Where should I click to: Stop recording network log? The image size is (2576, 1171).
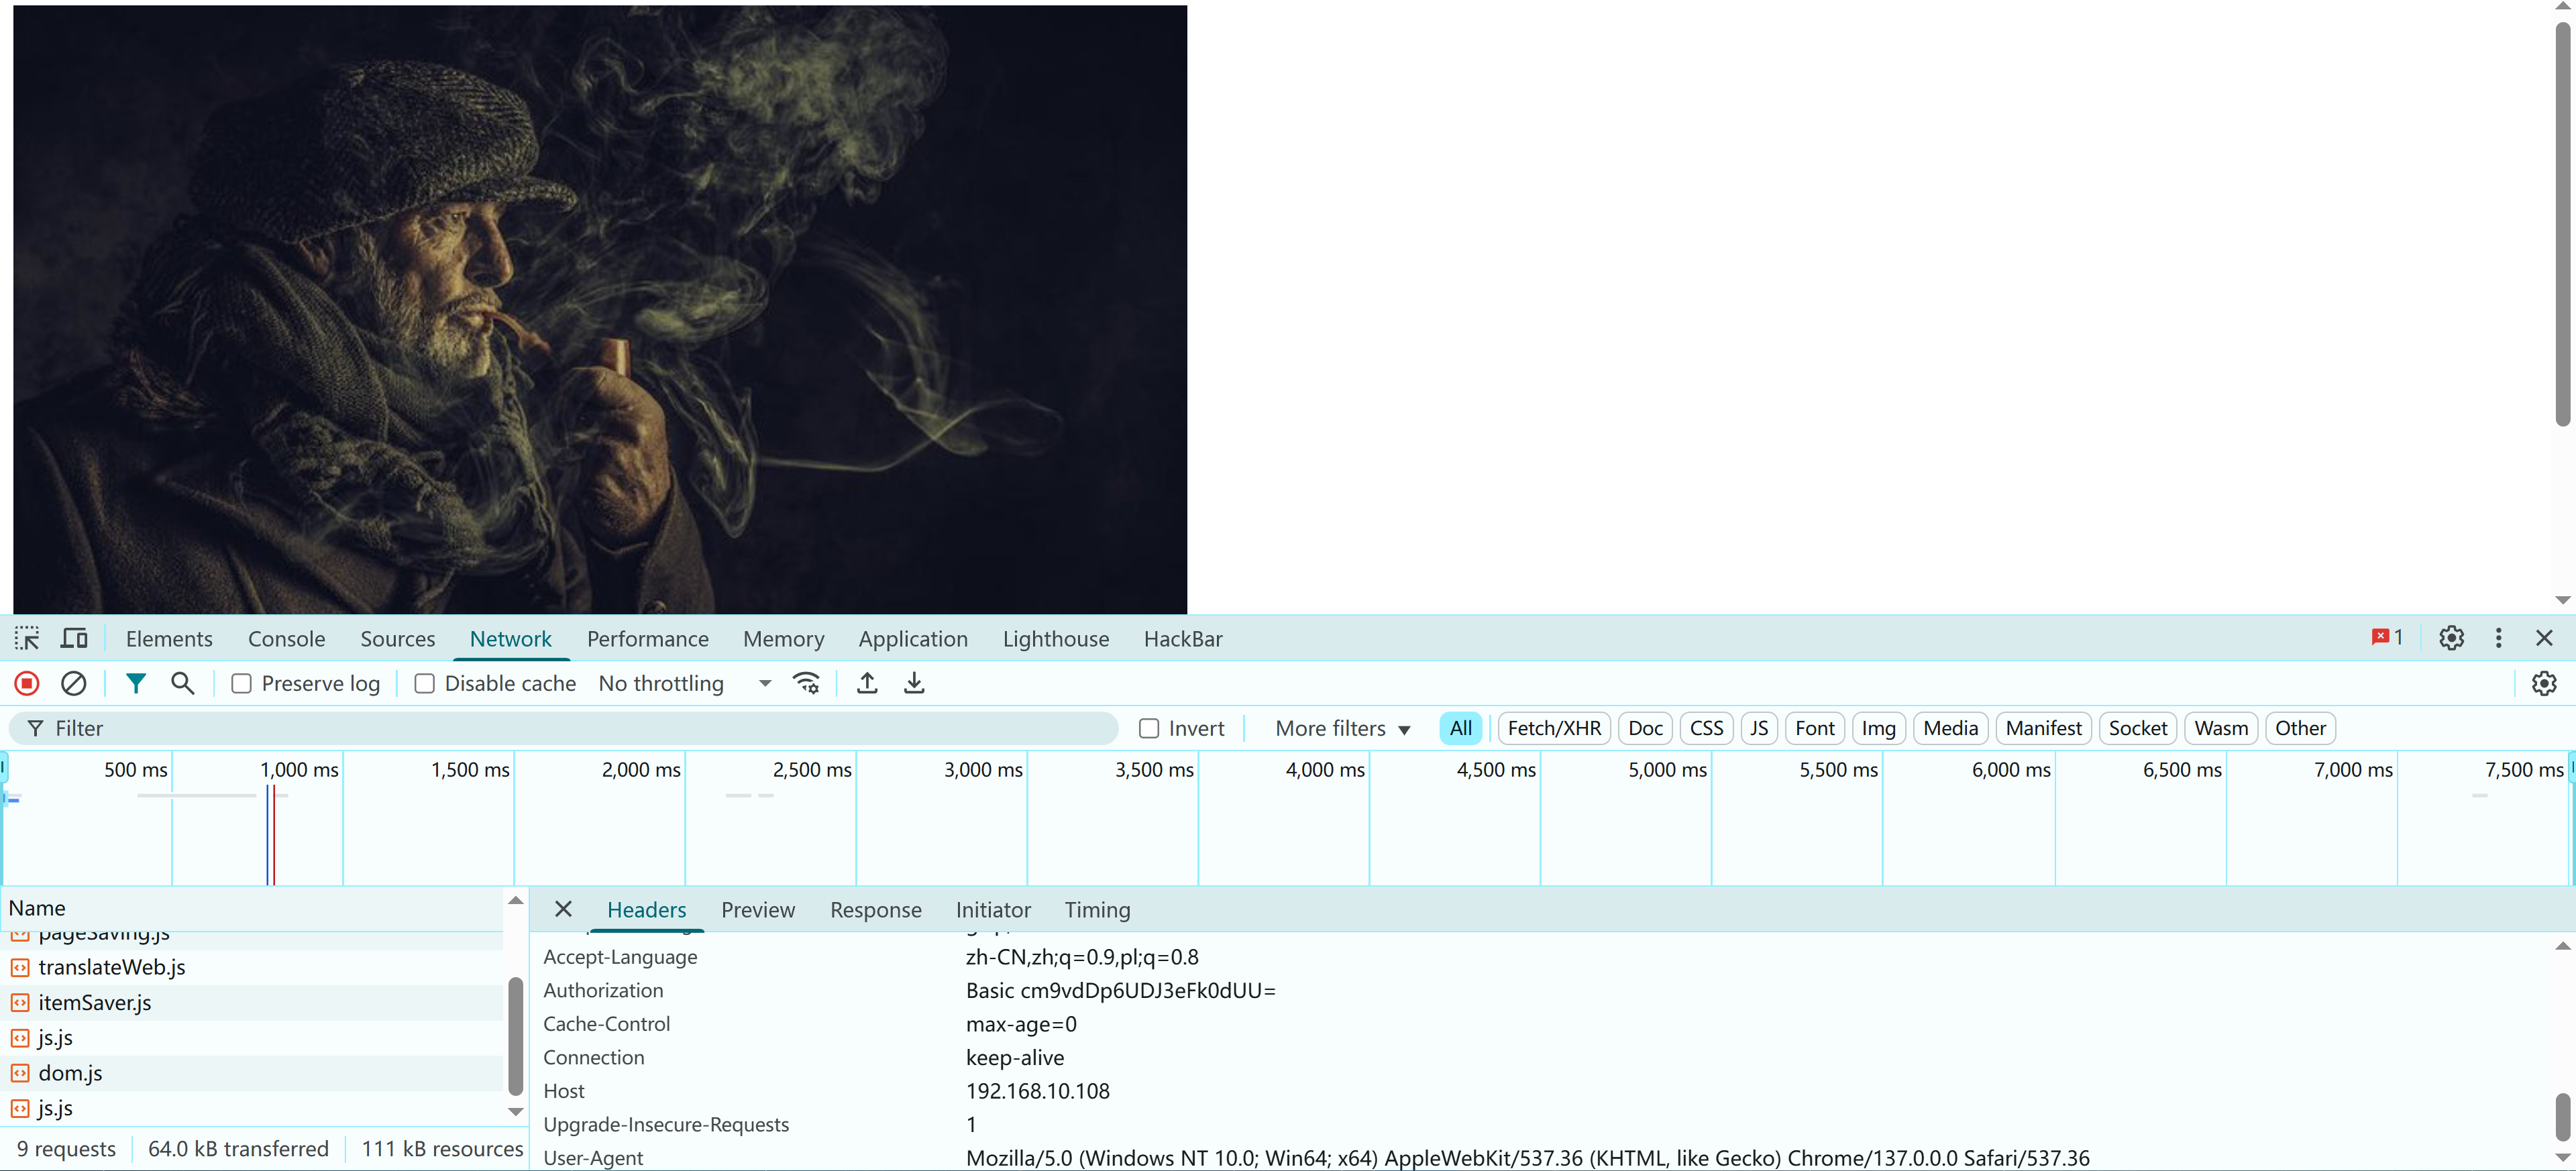(x=27, y=683)
